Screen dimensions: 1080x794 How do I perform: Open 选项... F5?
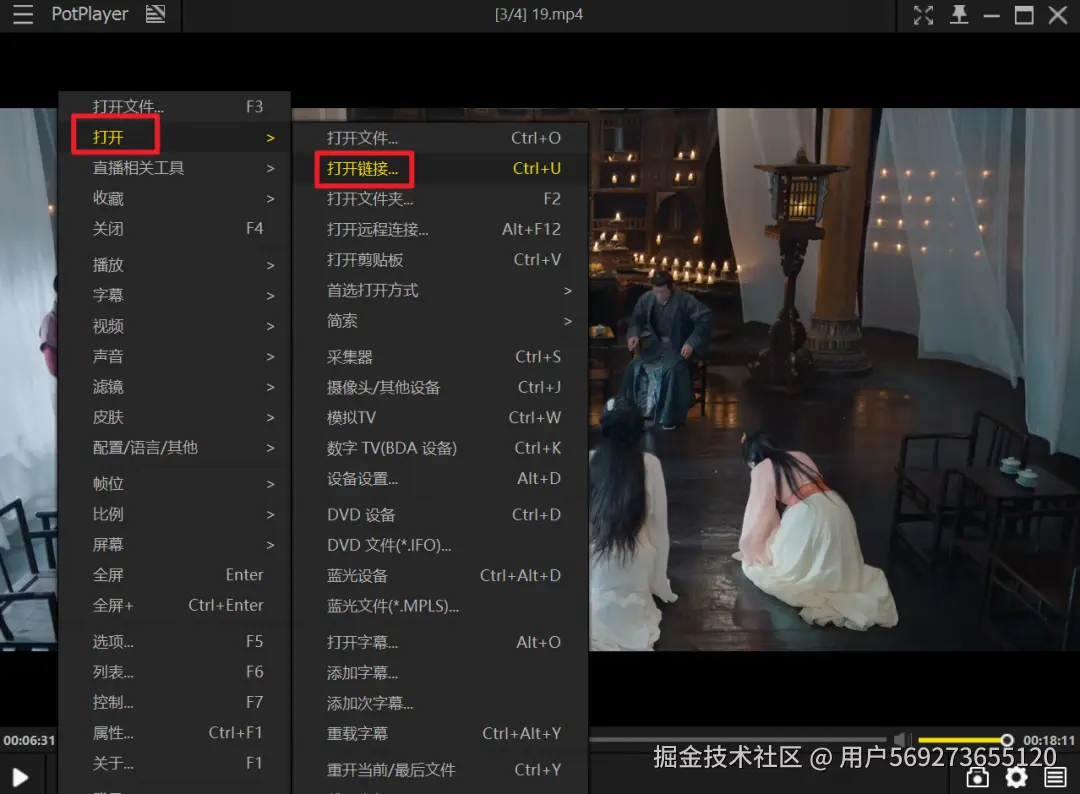click(175, 642)
